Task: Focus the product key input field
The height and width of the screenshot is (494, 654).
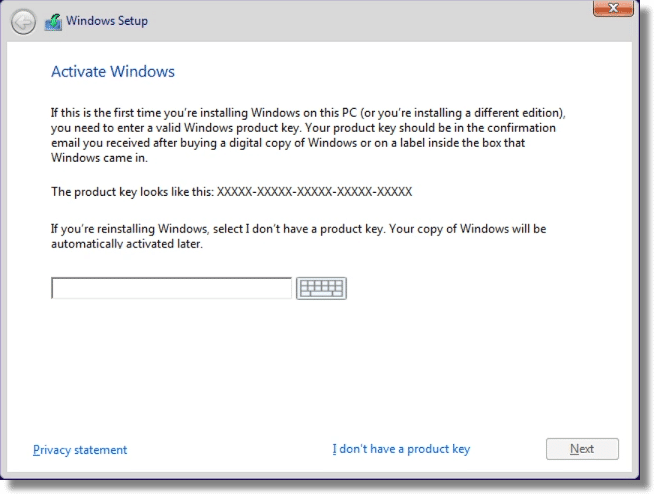Action: click(171, 288)
